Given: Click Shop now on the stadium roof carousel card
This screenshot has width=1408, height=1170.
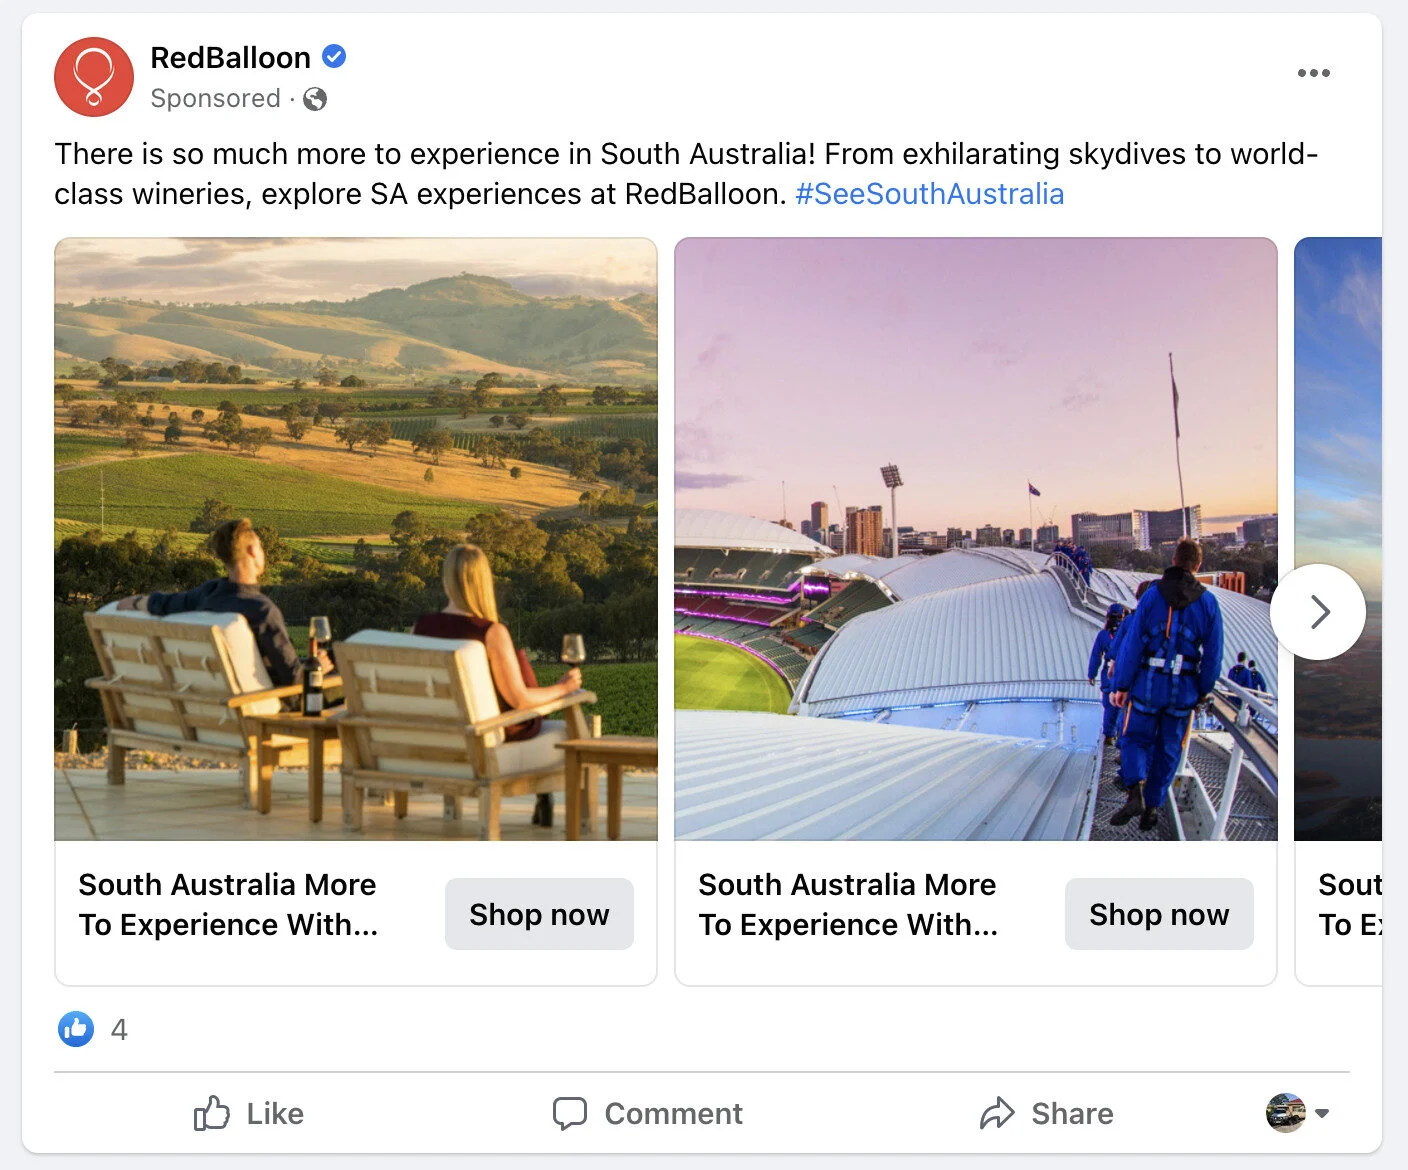Looking at the screenshot, I should pos(1159,913).
